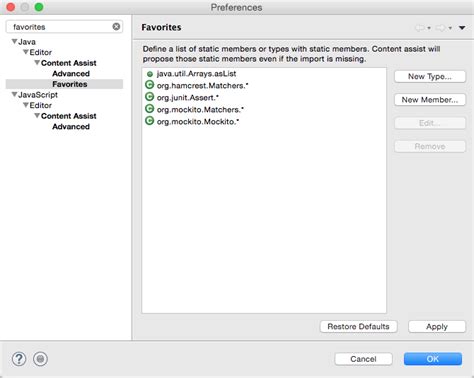Viewport: 474px width, 378px height.
Task: Click the disabled Remove button
Action: tap(430, 146)
